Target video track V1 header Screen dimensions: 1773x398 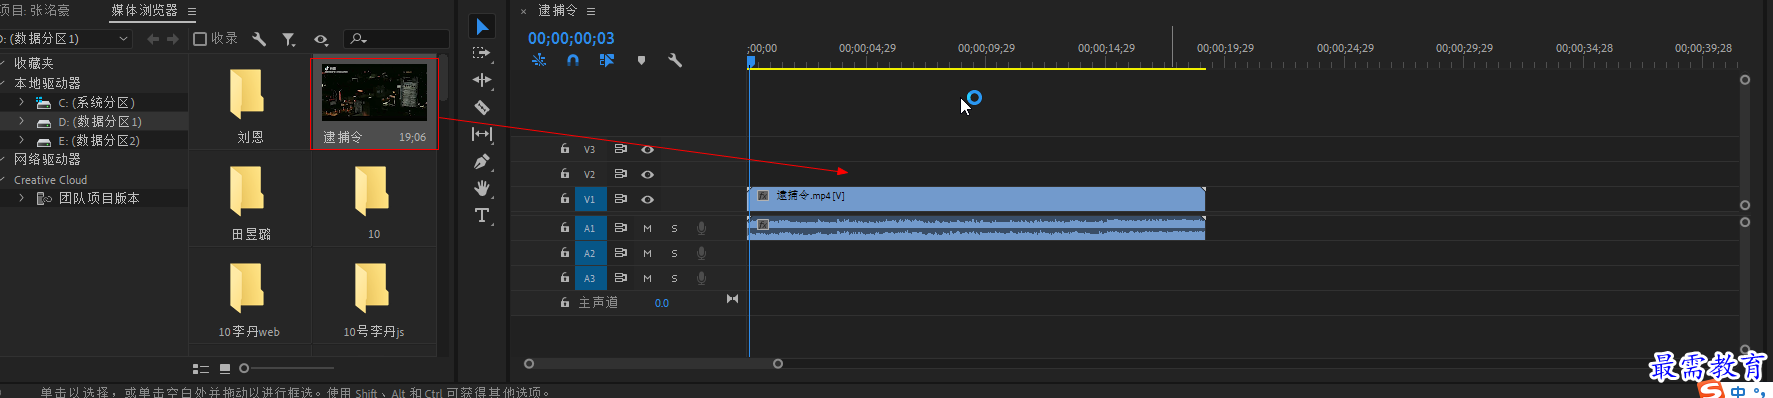point(590,199)
